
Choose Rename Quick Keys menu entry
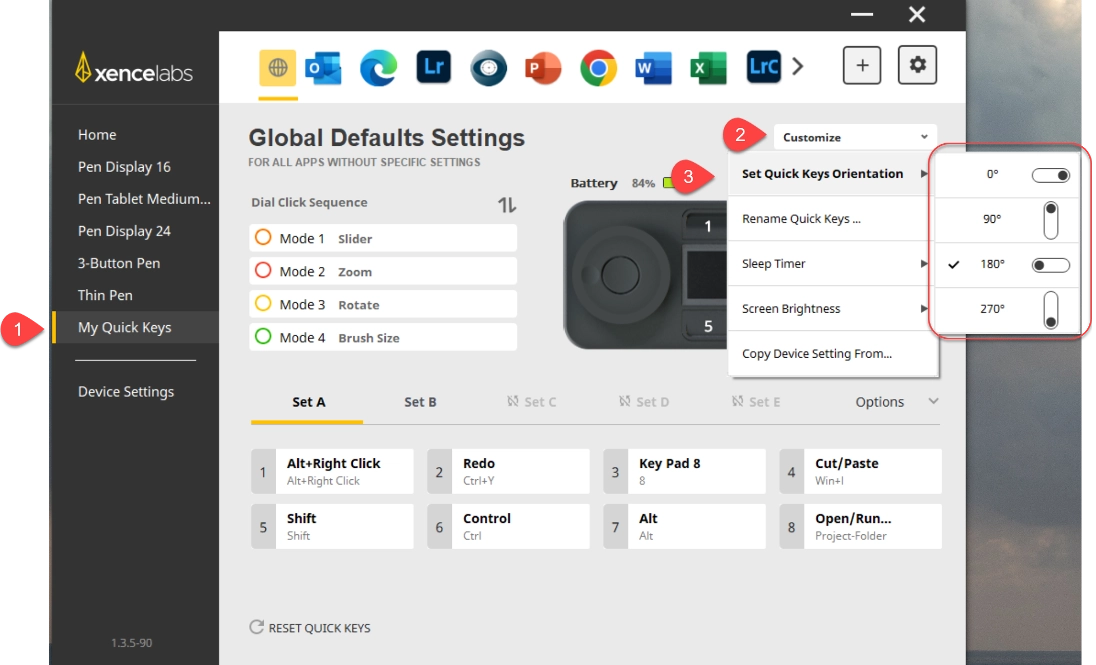pyautogui.click(x=832, y=219)
